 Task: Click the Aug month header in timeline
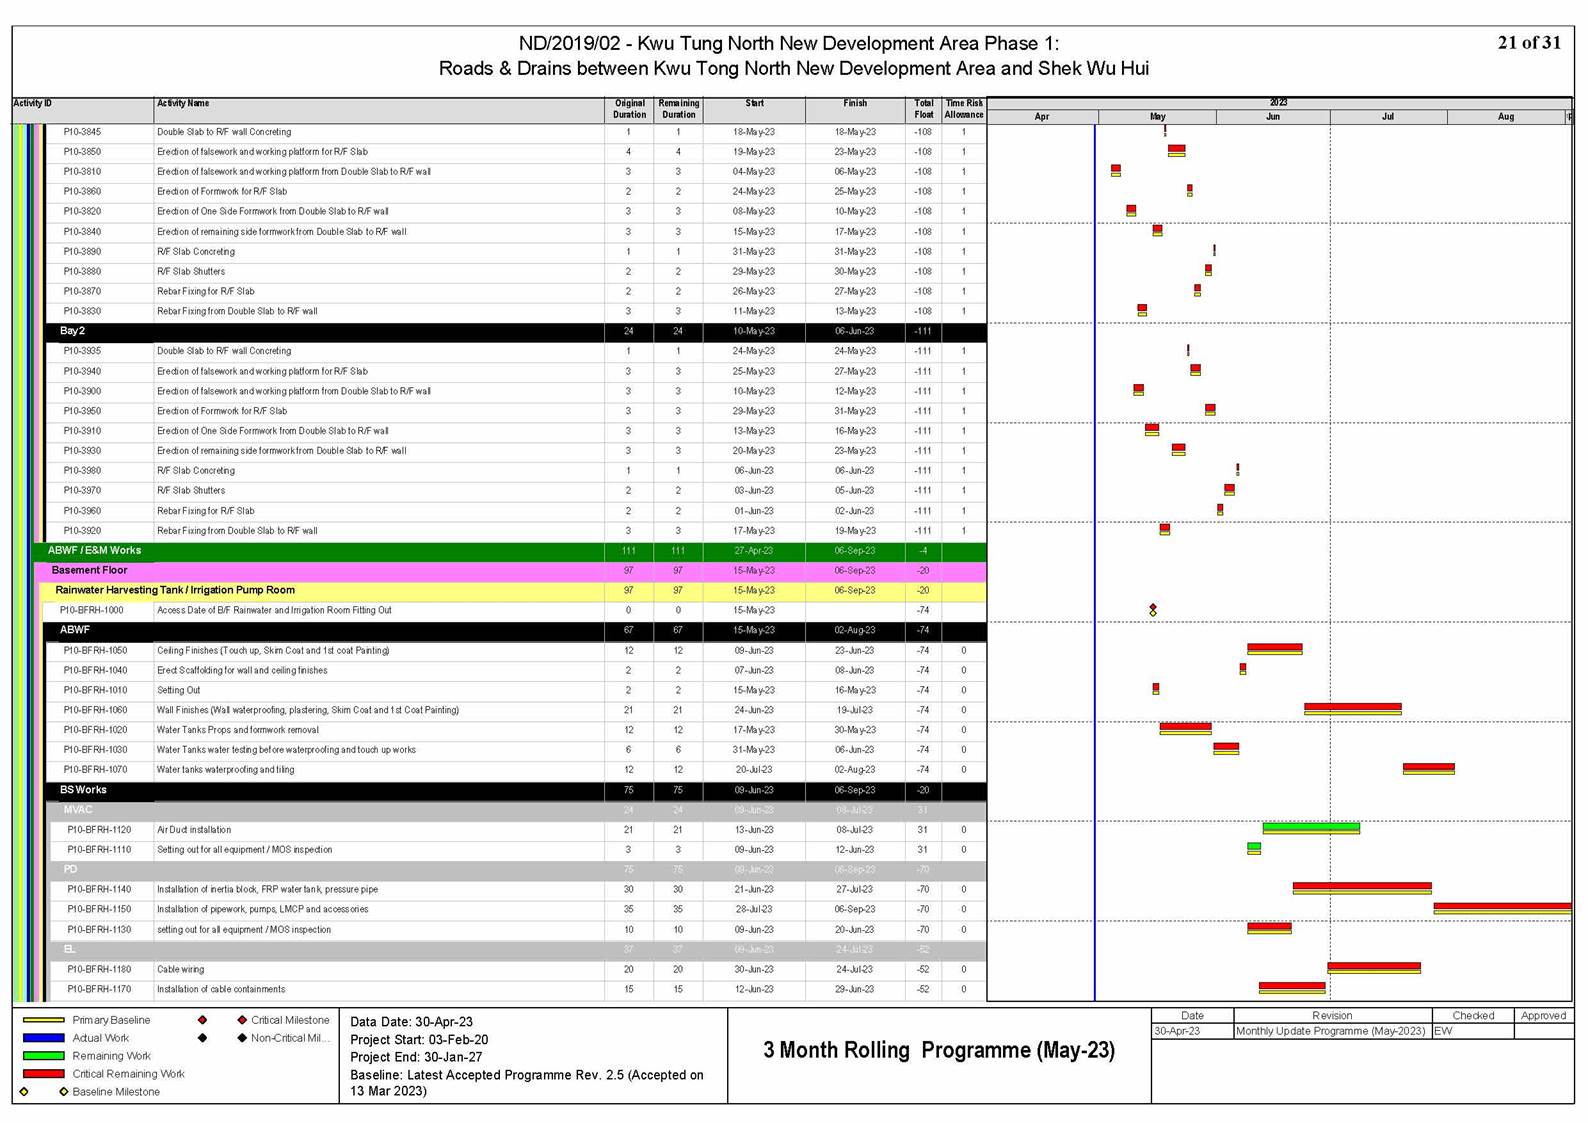point(1506,117)
